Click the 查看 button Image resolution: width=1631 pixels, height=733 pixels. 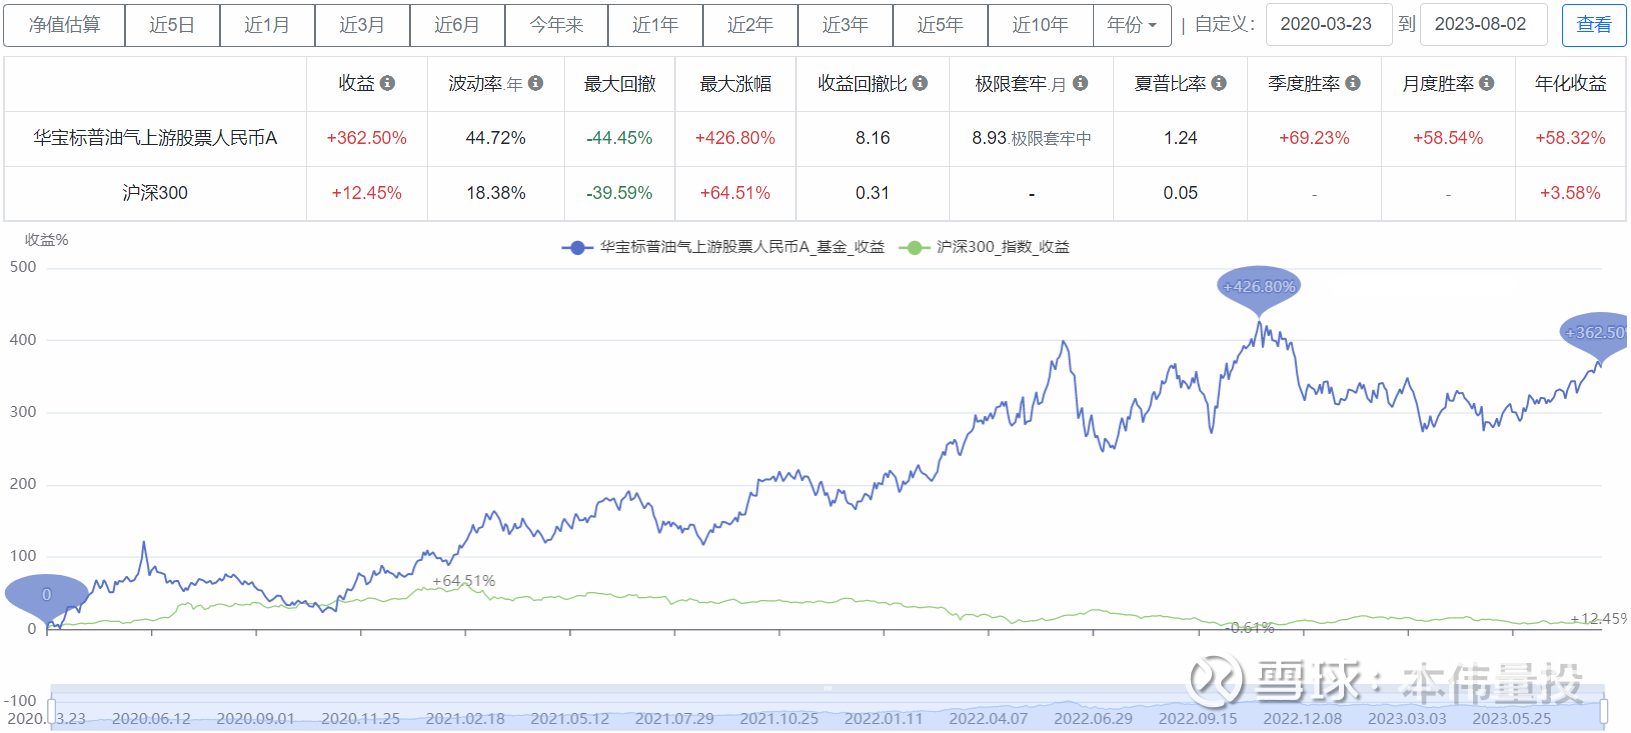pos(1593,25)
